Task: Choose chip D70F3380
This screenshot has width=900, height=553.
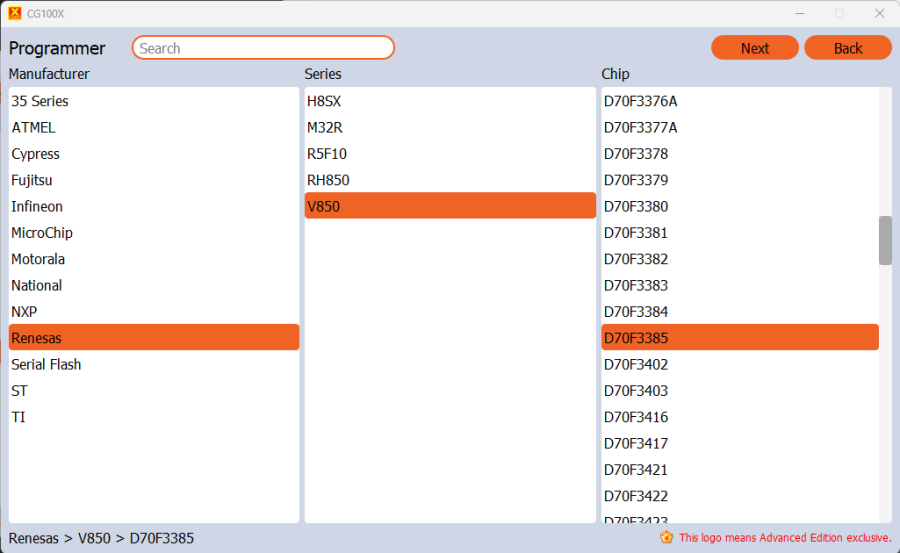Action: 636,207
